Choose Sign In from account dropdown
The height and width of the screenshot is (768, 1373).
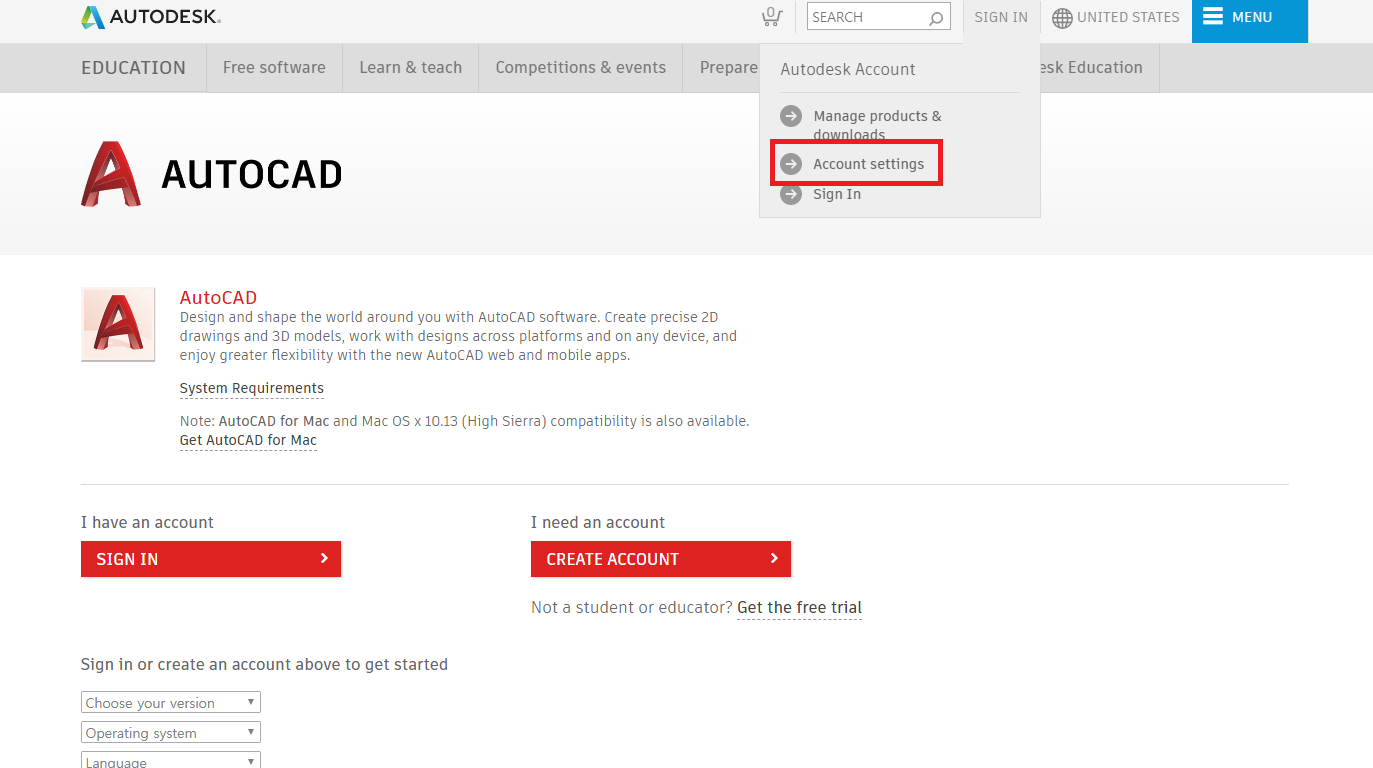[837, 194]
